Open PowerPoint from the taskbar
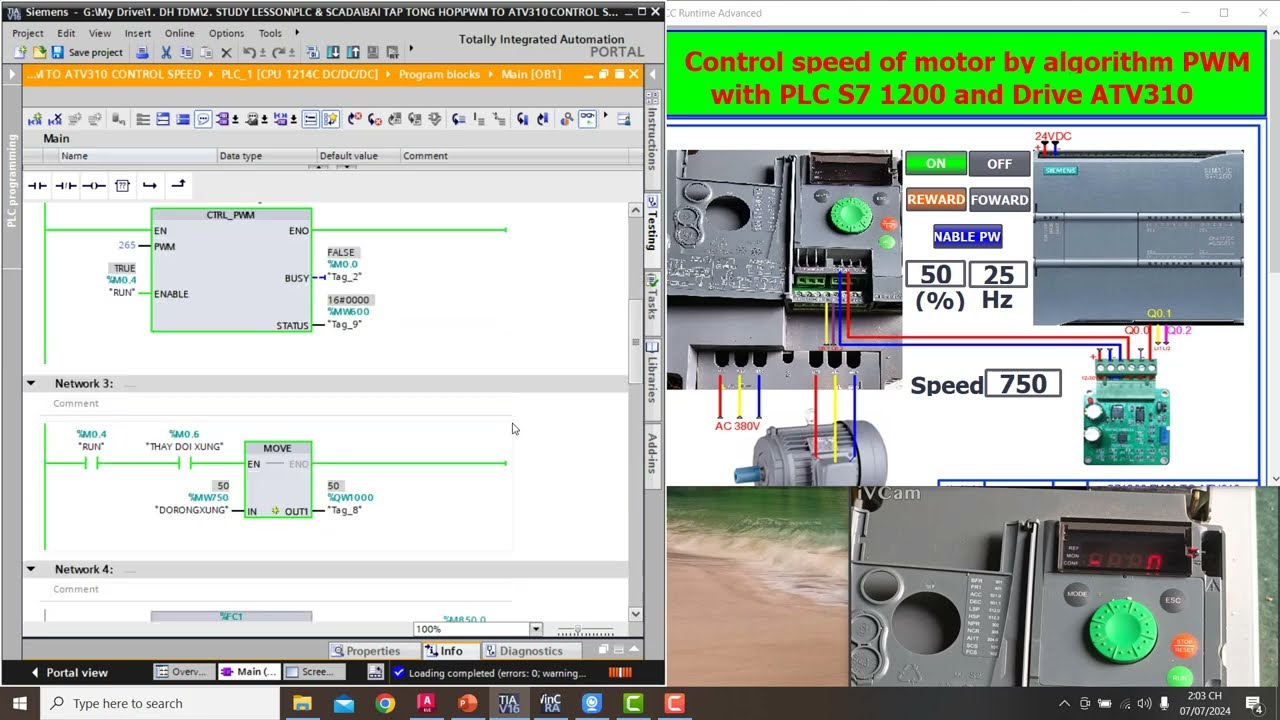The width and height of the screenshot is (1280, 720). pos(468,703)
